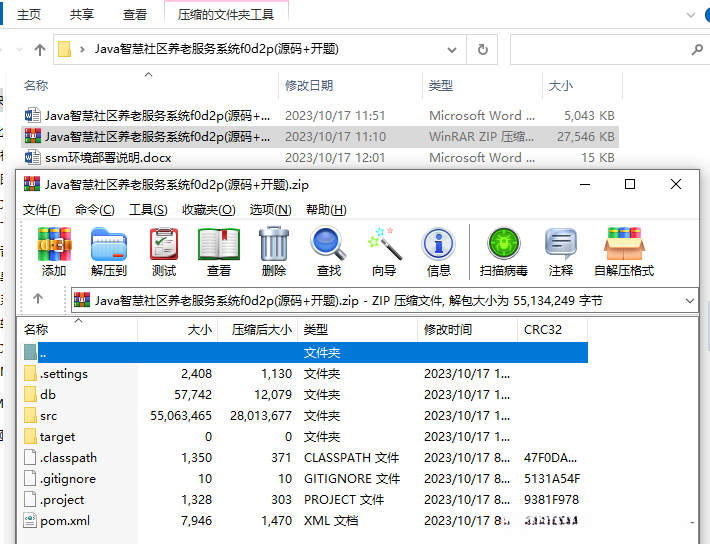
Task: Click the WinRAR zip file icon in Explorer list
Action: coord(33,136)
